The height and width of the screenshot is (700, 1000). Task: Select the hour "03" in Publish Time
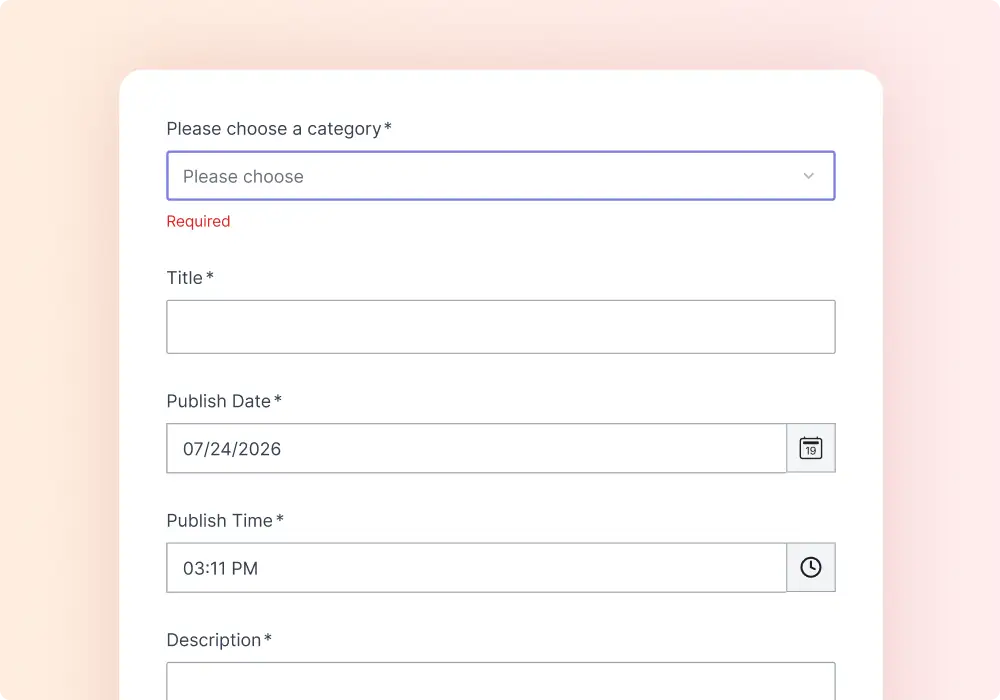193,568
